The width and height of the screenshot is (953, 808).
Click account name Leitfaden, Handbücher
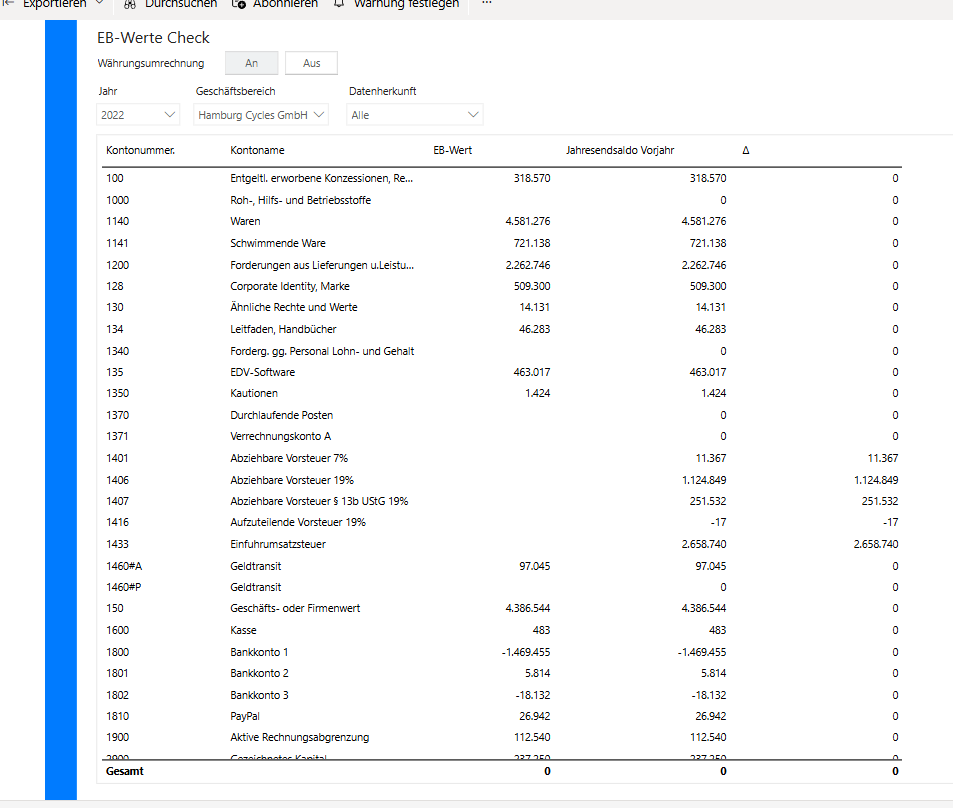click(x=283, y=329)
